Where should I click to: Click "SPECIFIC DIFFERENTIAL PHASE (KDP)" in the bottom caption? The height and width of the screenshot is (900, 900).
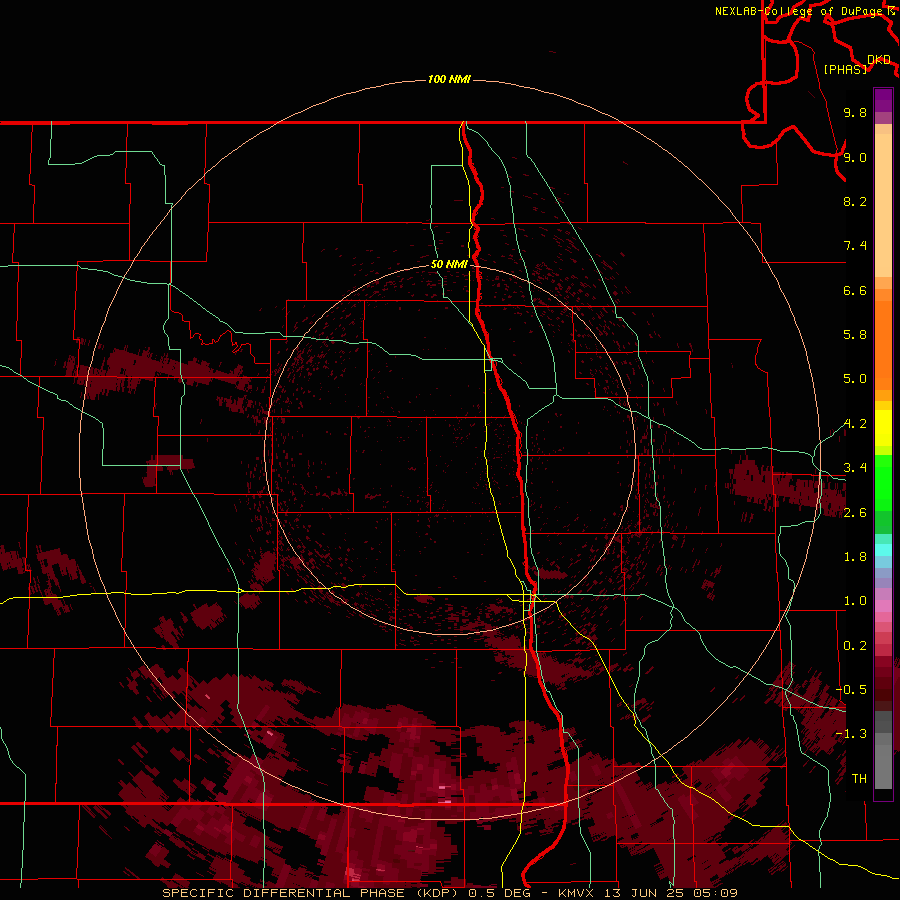click(313, 893)
